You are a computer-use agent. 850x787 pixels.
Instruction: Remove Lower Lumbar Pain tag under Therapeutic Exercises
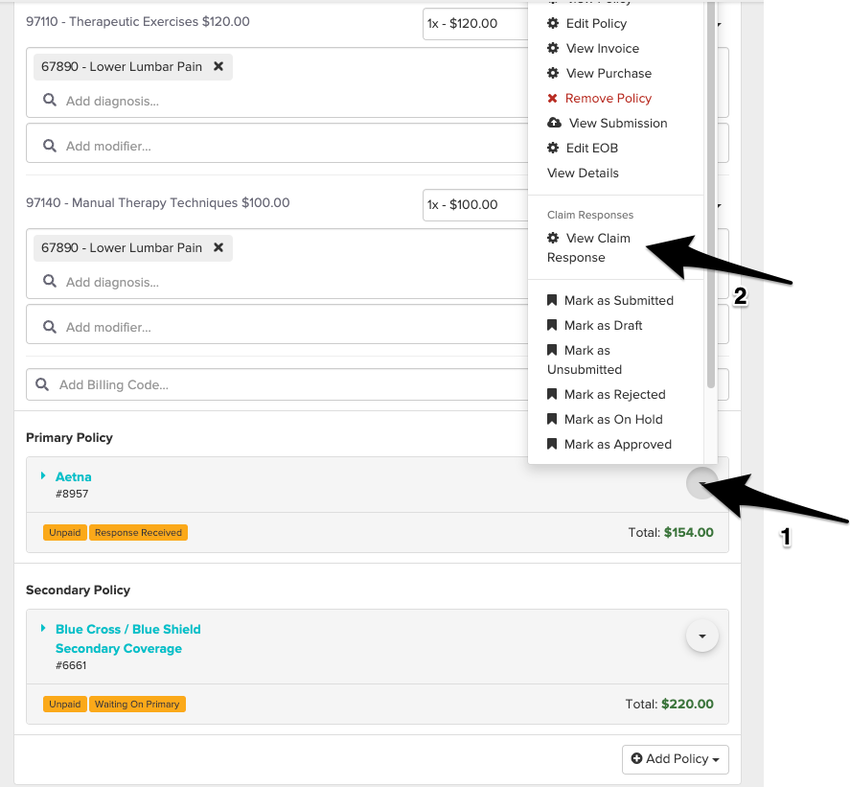(219, 67)
